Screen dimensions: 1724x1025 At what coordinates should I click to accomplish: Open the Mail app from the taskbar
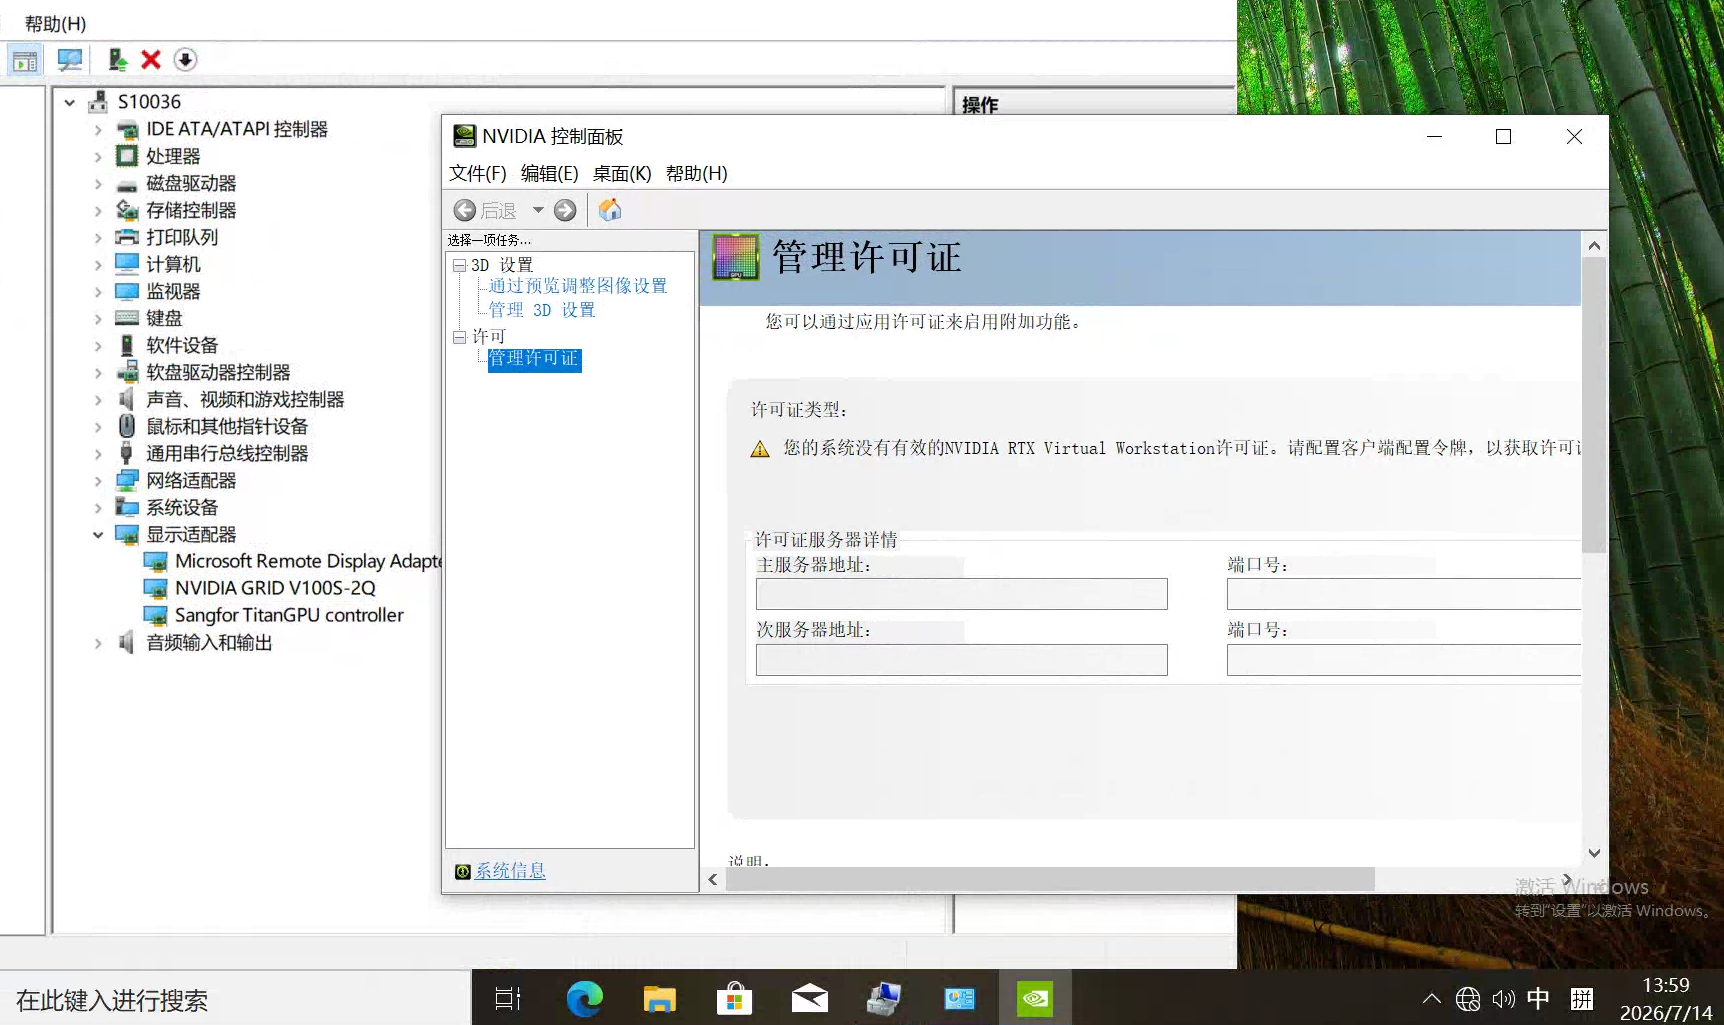[809, 998]
